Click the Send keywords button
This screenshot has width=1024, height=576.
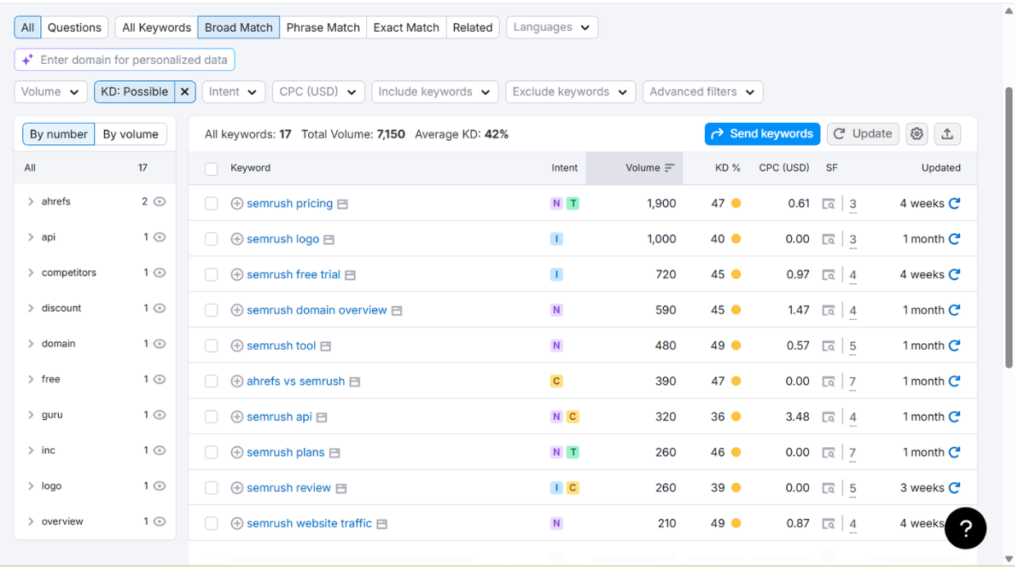pos(762,134)
